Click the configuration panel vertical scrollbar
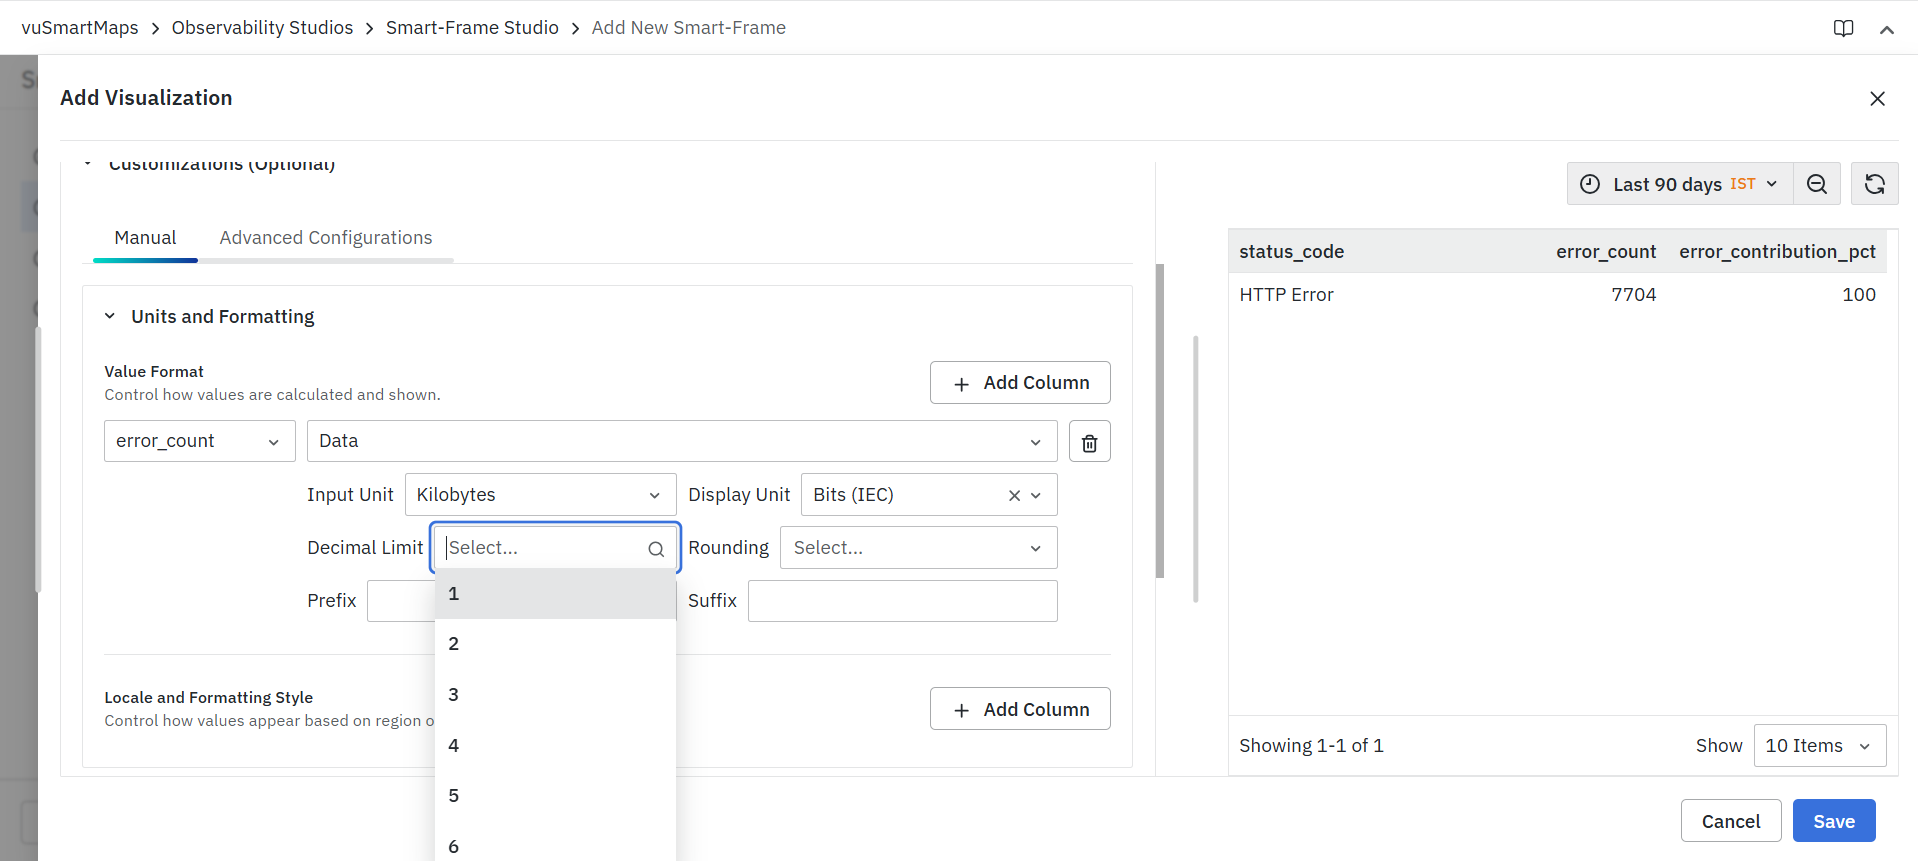This screenshot has width=1918, height=861. click(x=1160, y=420)
